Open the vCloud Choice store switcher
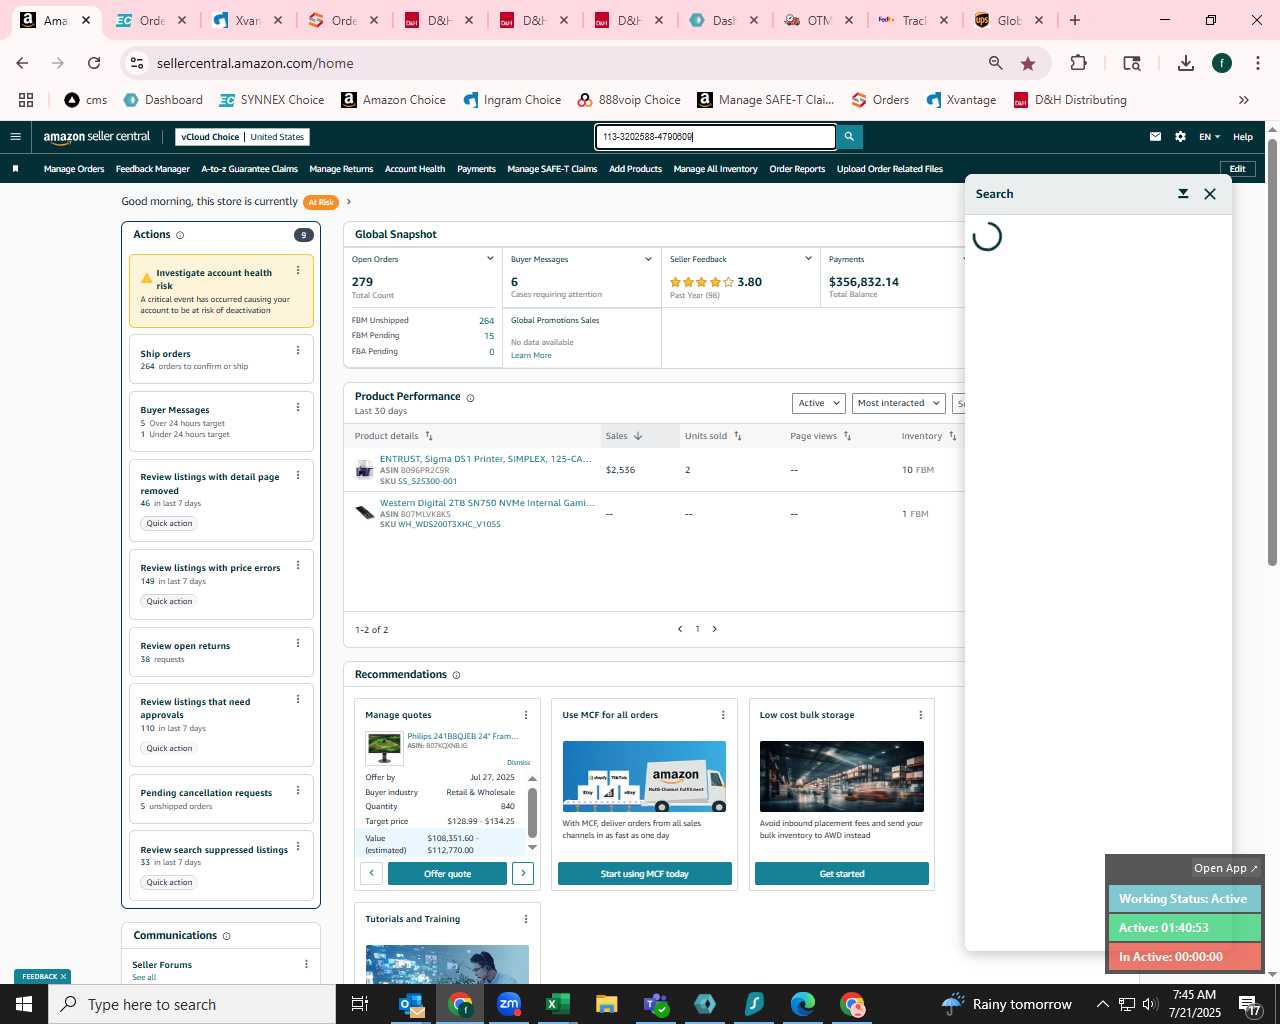 [242, 137]
